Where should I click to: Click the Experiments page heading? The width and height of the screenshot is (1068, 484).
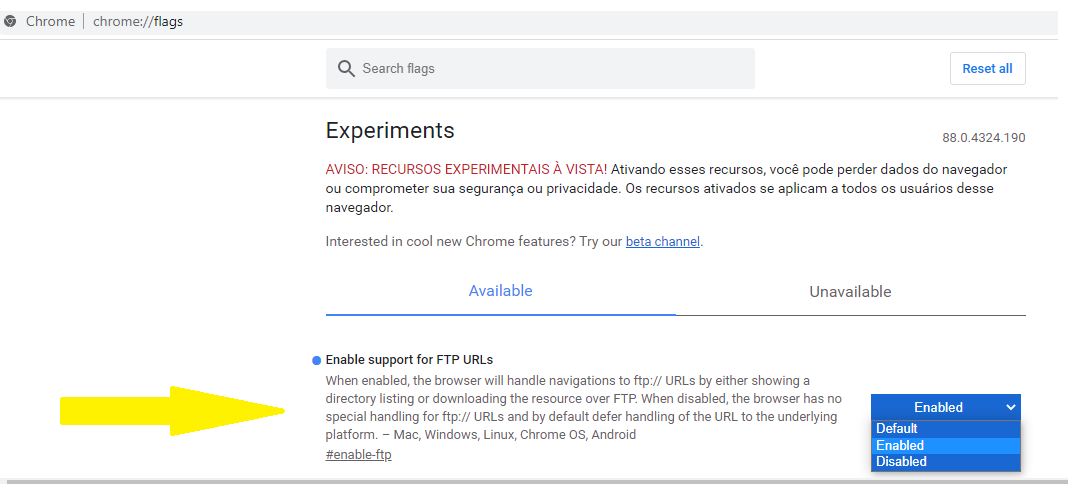coord(390,130)
